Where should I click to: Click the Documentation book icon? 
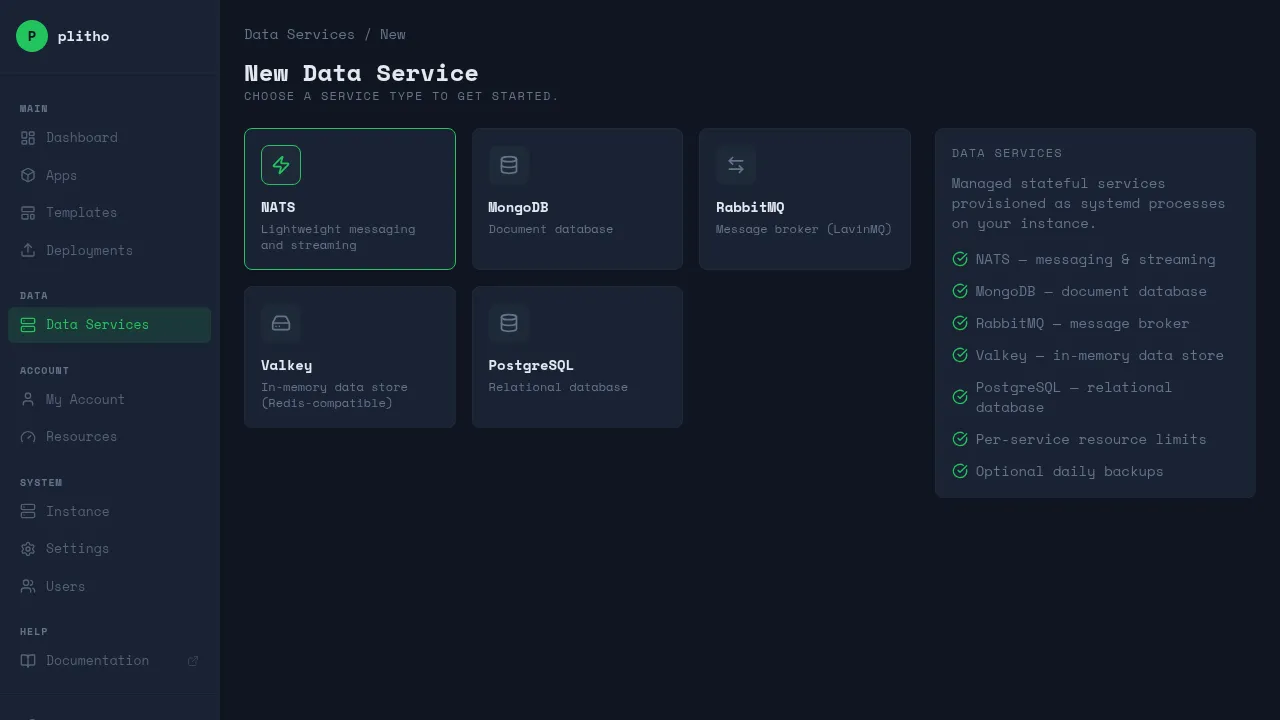28,661
